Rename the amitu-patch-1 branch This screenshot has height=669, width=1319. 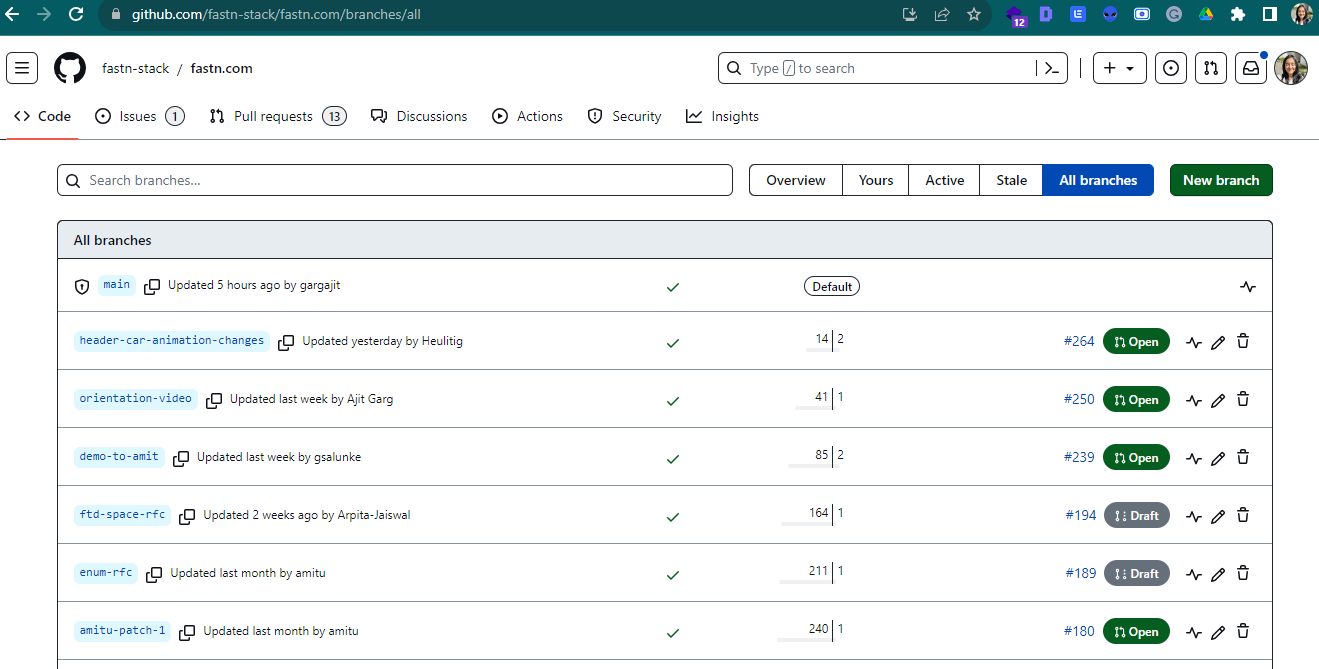pyautogui.click(x=1218, y=632)
